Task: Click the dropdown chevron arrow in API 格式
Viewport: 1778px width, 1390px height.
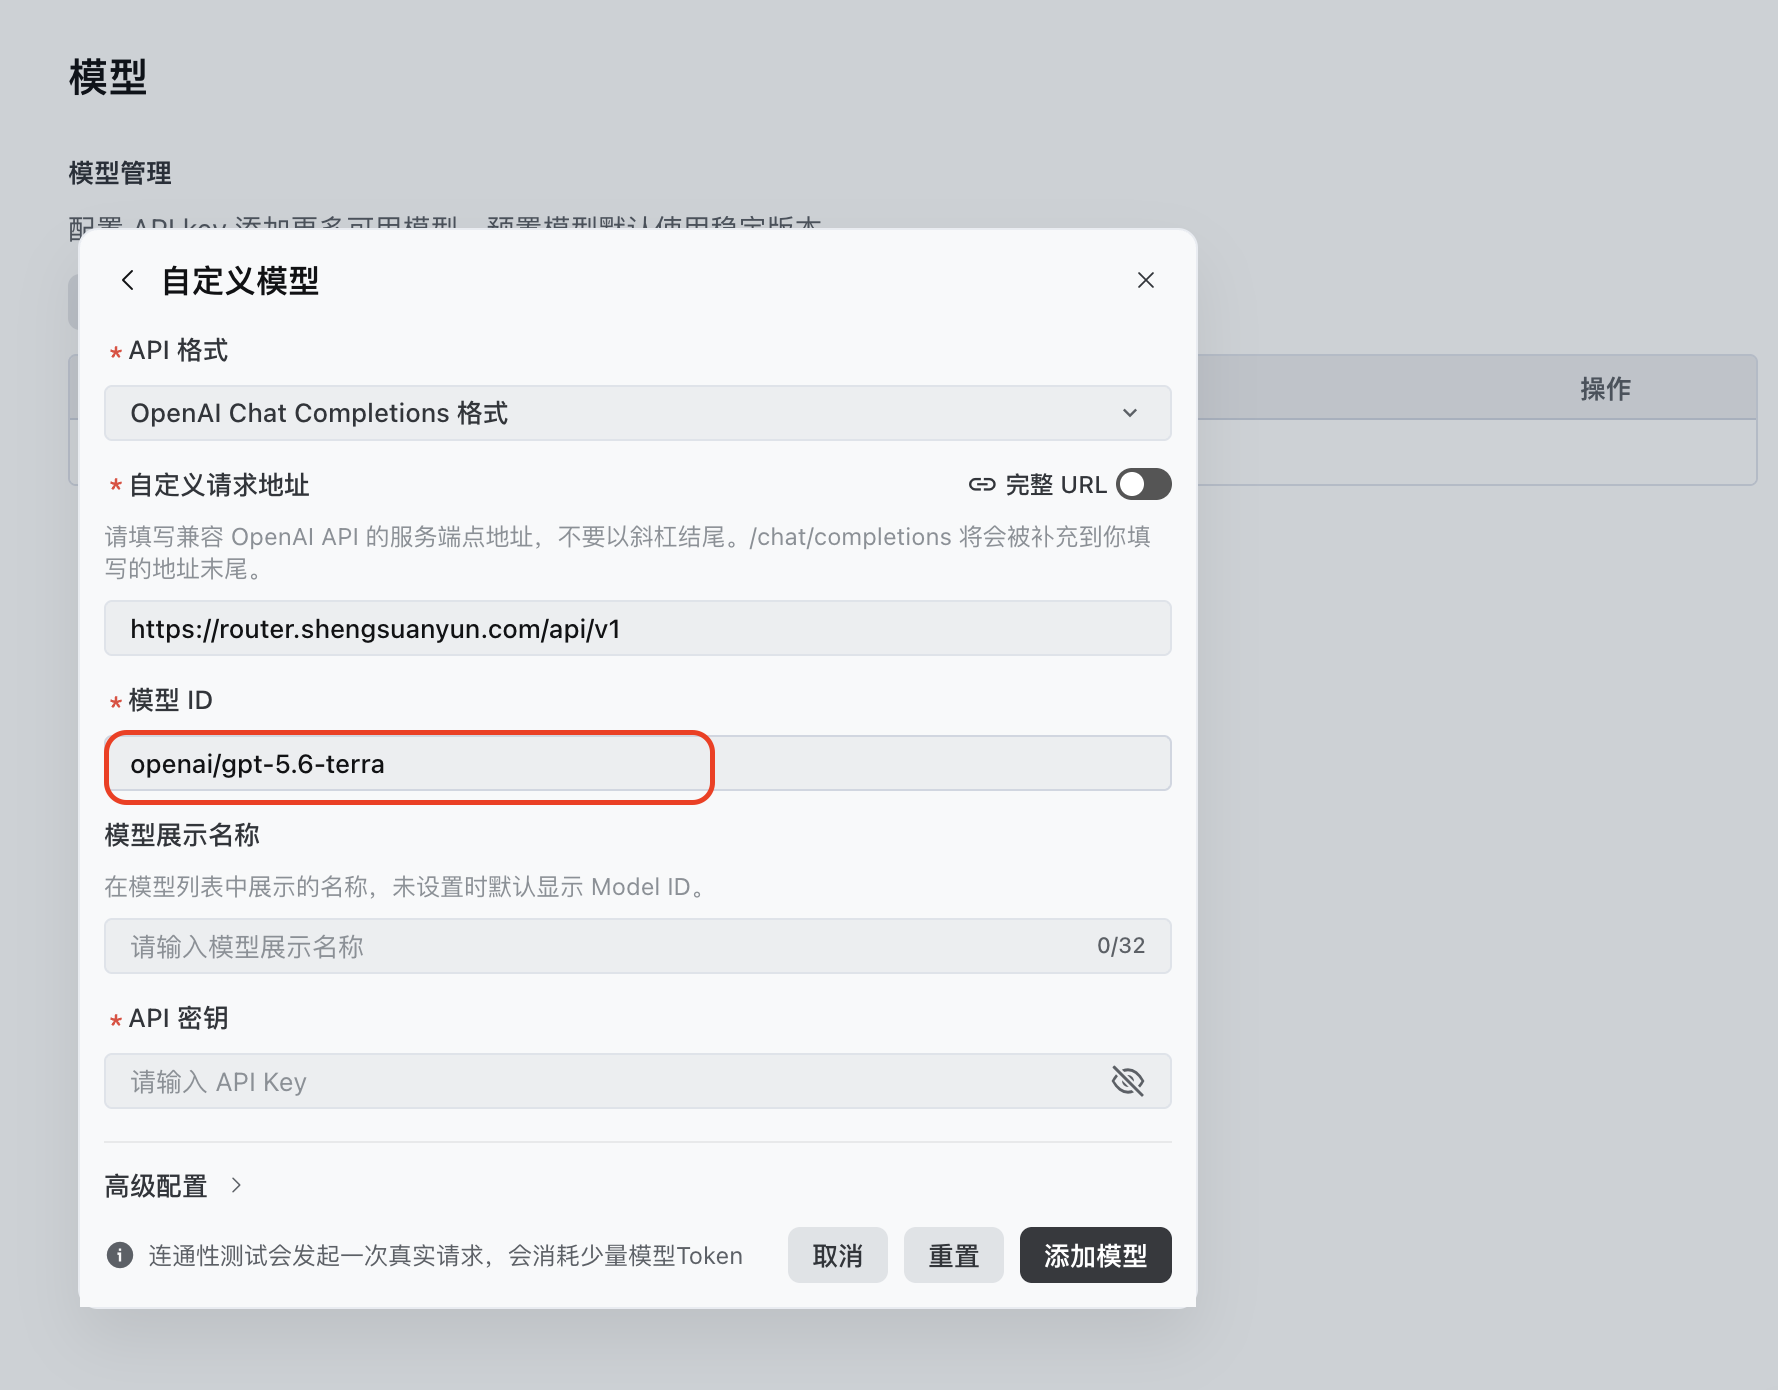Action: (1130, 413)
